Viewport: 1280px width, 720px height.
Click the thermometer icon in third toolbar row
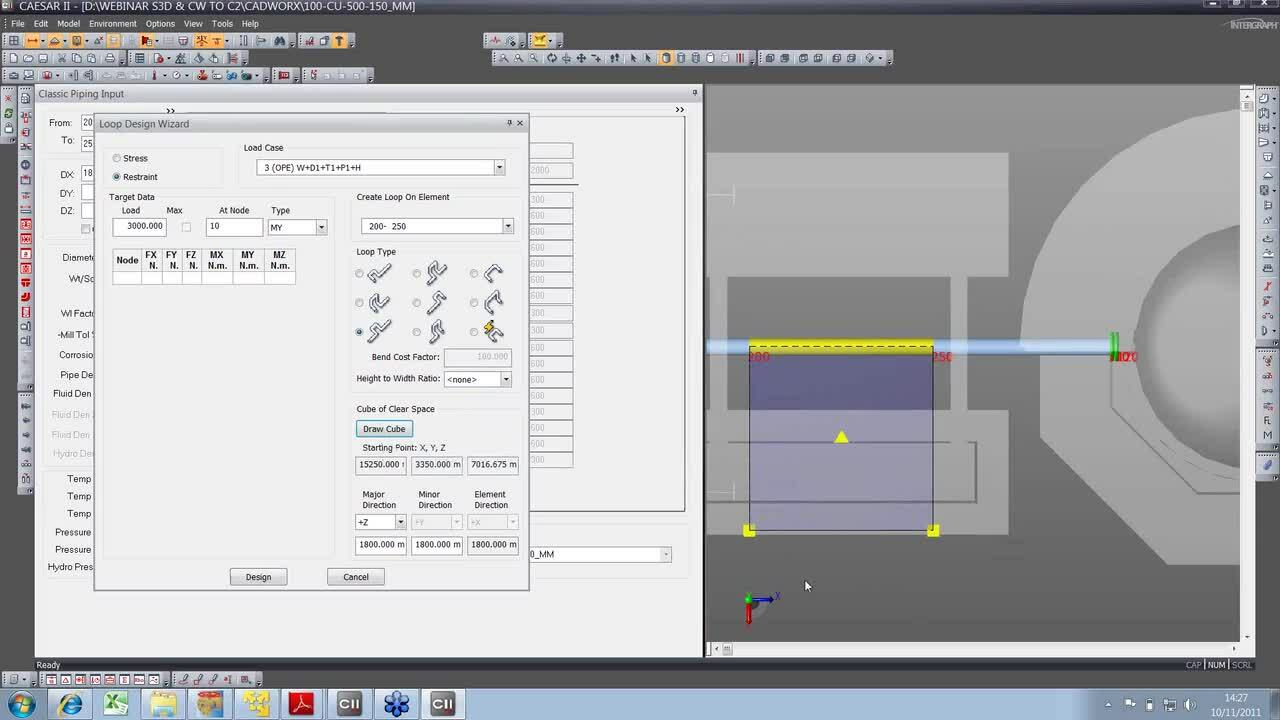click(154, 75)
